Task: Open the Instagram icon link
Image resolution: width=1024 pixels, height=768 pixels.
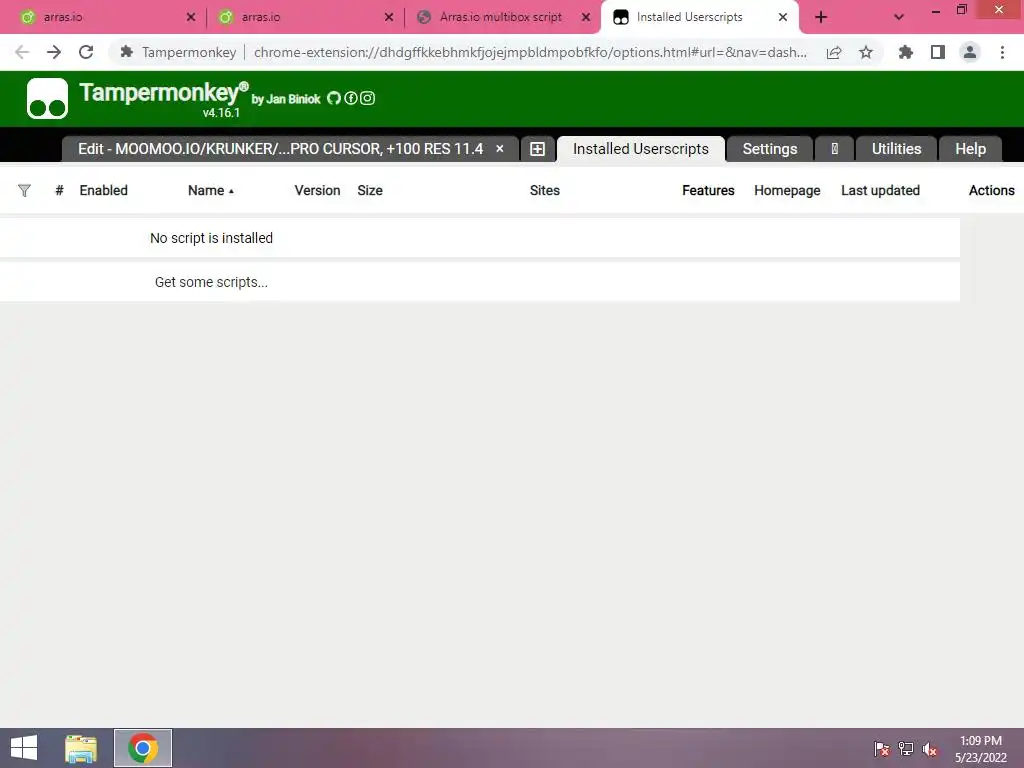Action: 368,98
